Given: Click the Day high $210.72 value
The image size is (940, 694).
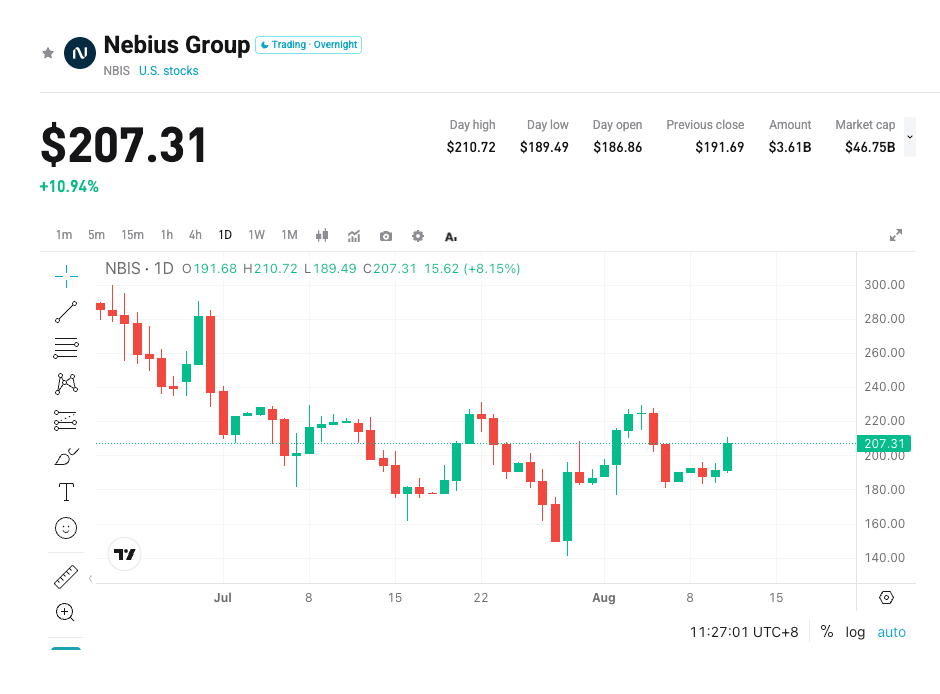Looking at the screenshot, I should pyautogui.click(x=471, y=147).
